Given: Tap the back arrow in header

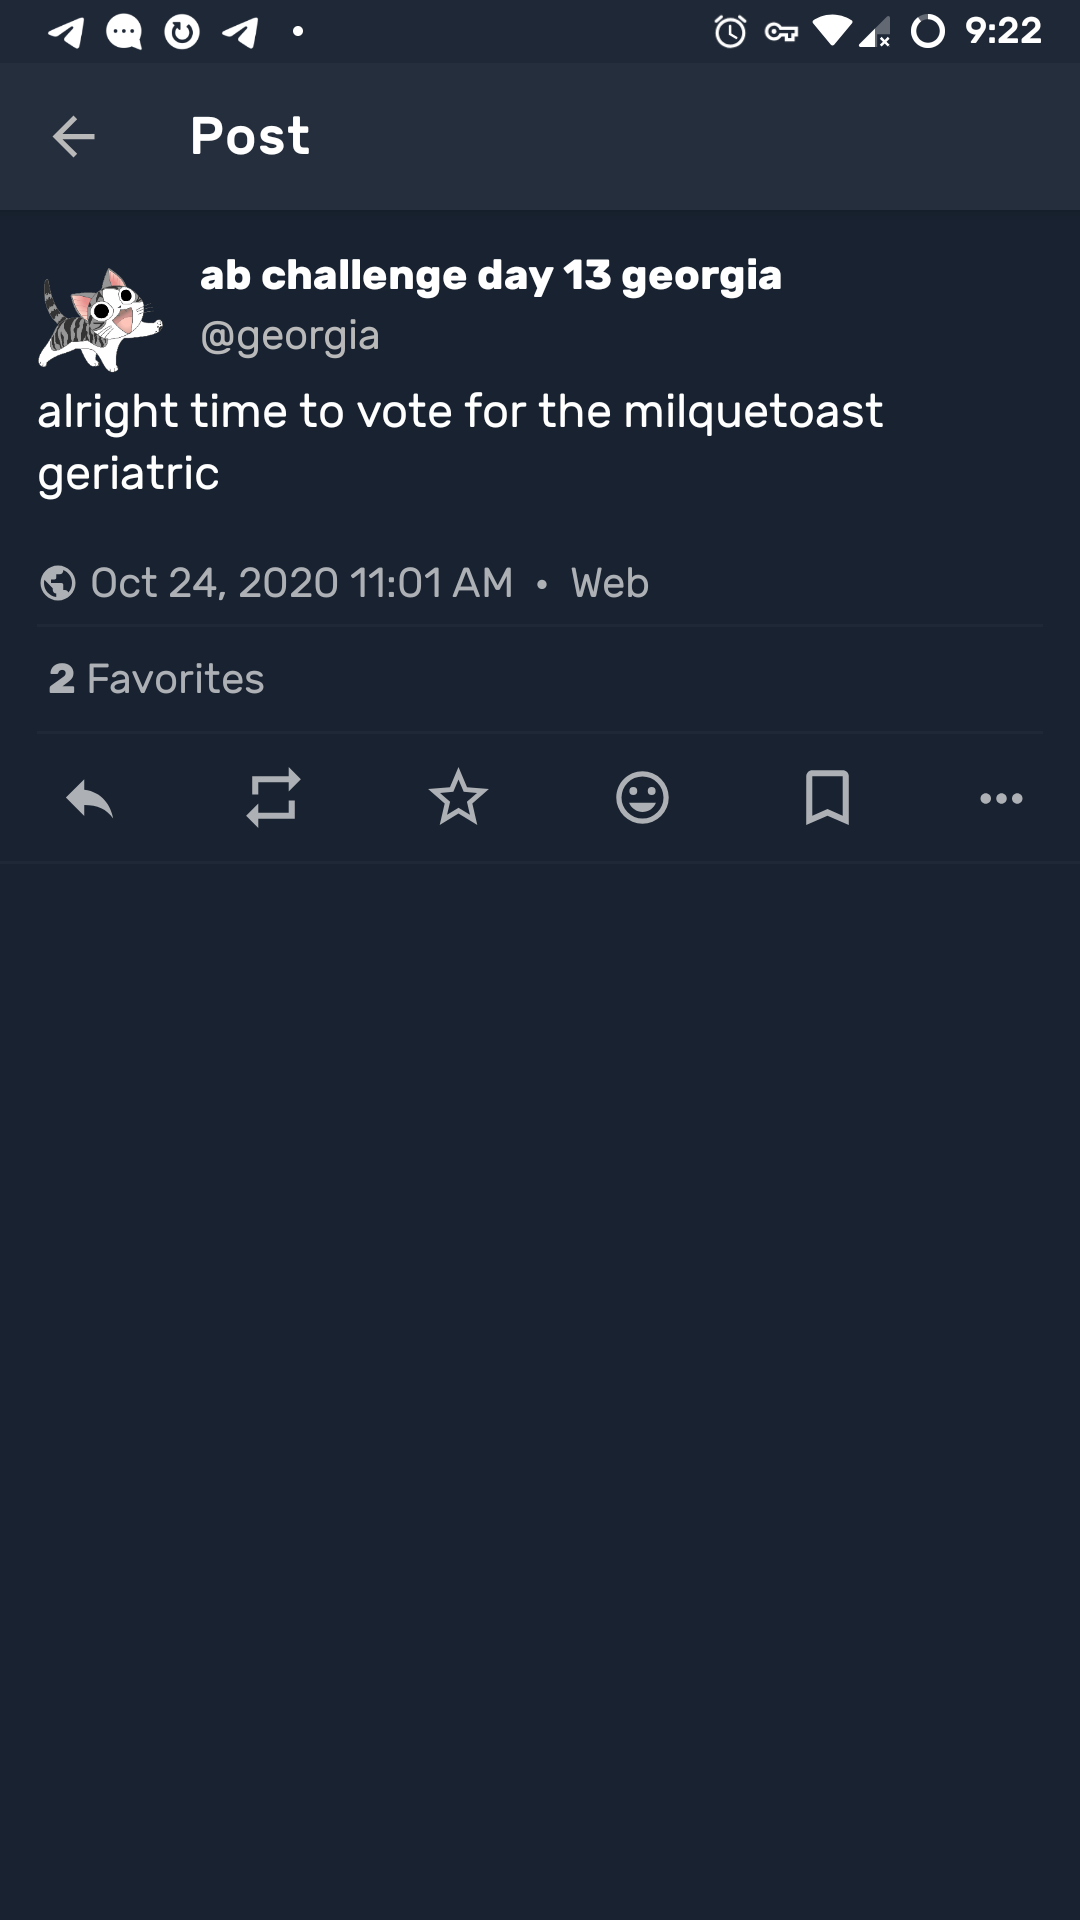Looking at the screenshot, I should 73,136.
